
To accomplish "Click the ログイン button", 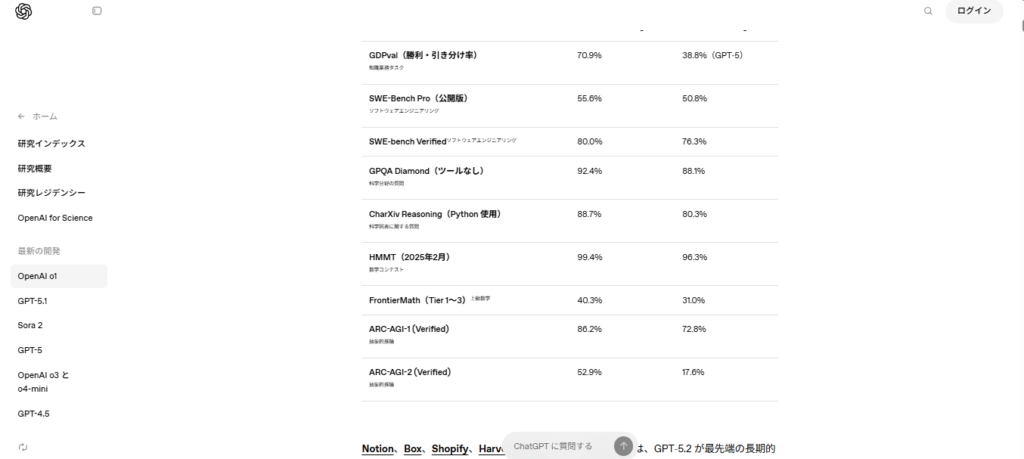I will click(973, 11).
